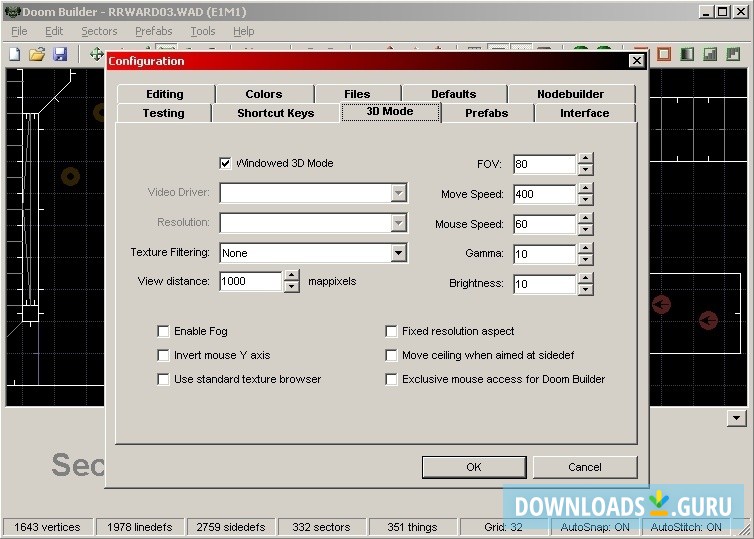
Task: Enable the Fog checkbox
Action: pyautogui.click(x=163, y=331)
